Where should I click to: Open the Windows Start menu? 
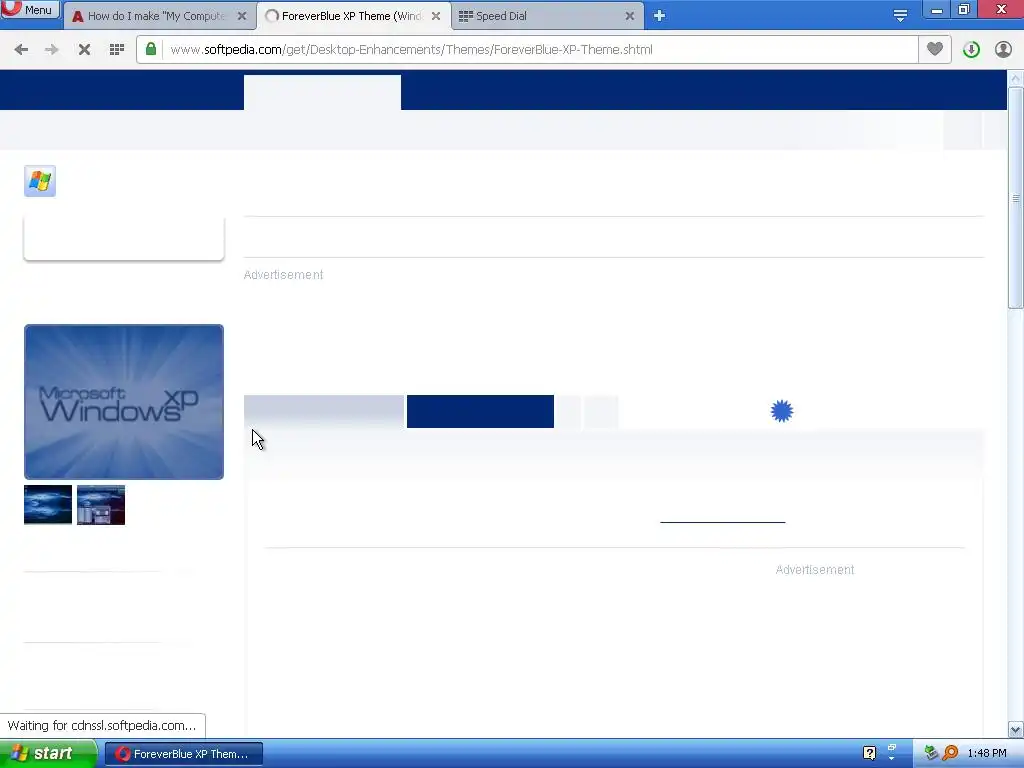click(48, 754)
